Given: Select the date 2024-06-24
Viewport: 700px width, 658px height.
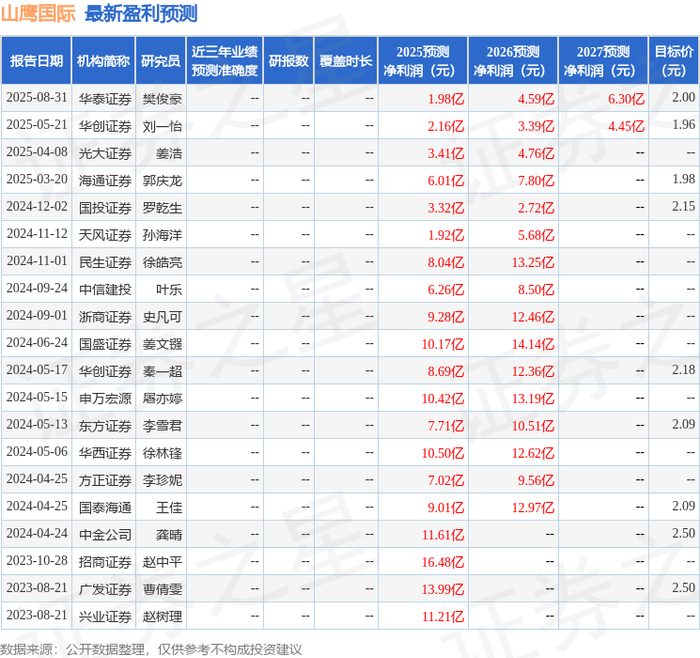Looking at the screenshot, I should tap(37, 343).
